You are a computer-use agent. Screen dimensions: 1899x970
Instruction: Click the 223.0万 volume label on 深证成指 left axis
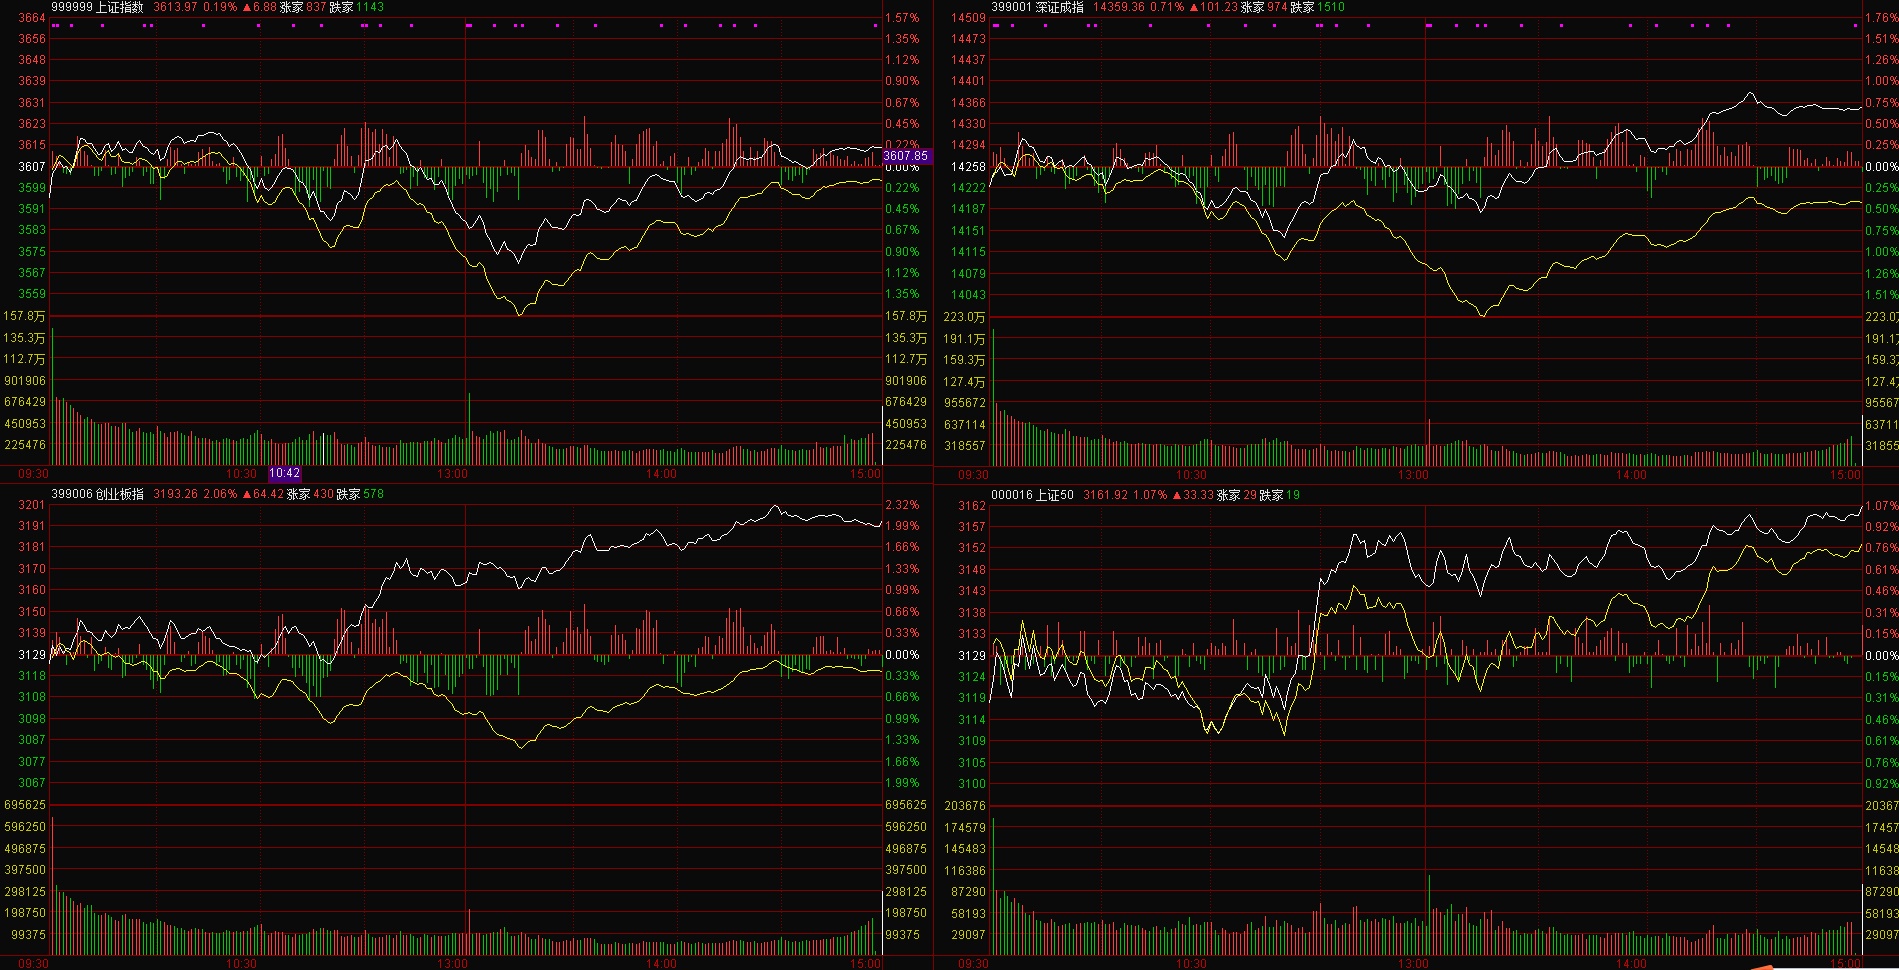pos(965,317)
